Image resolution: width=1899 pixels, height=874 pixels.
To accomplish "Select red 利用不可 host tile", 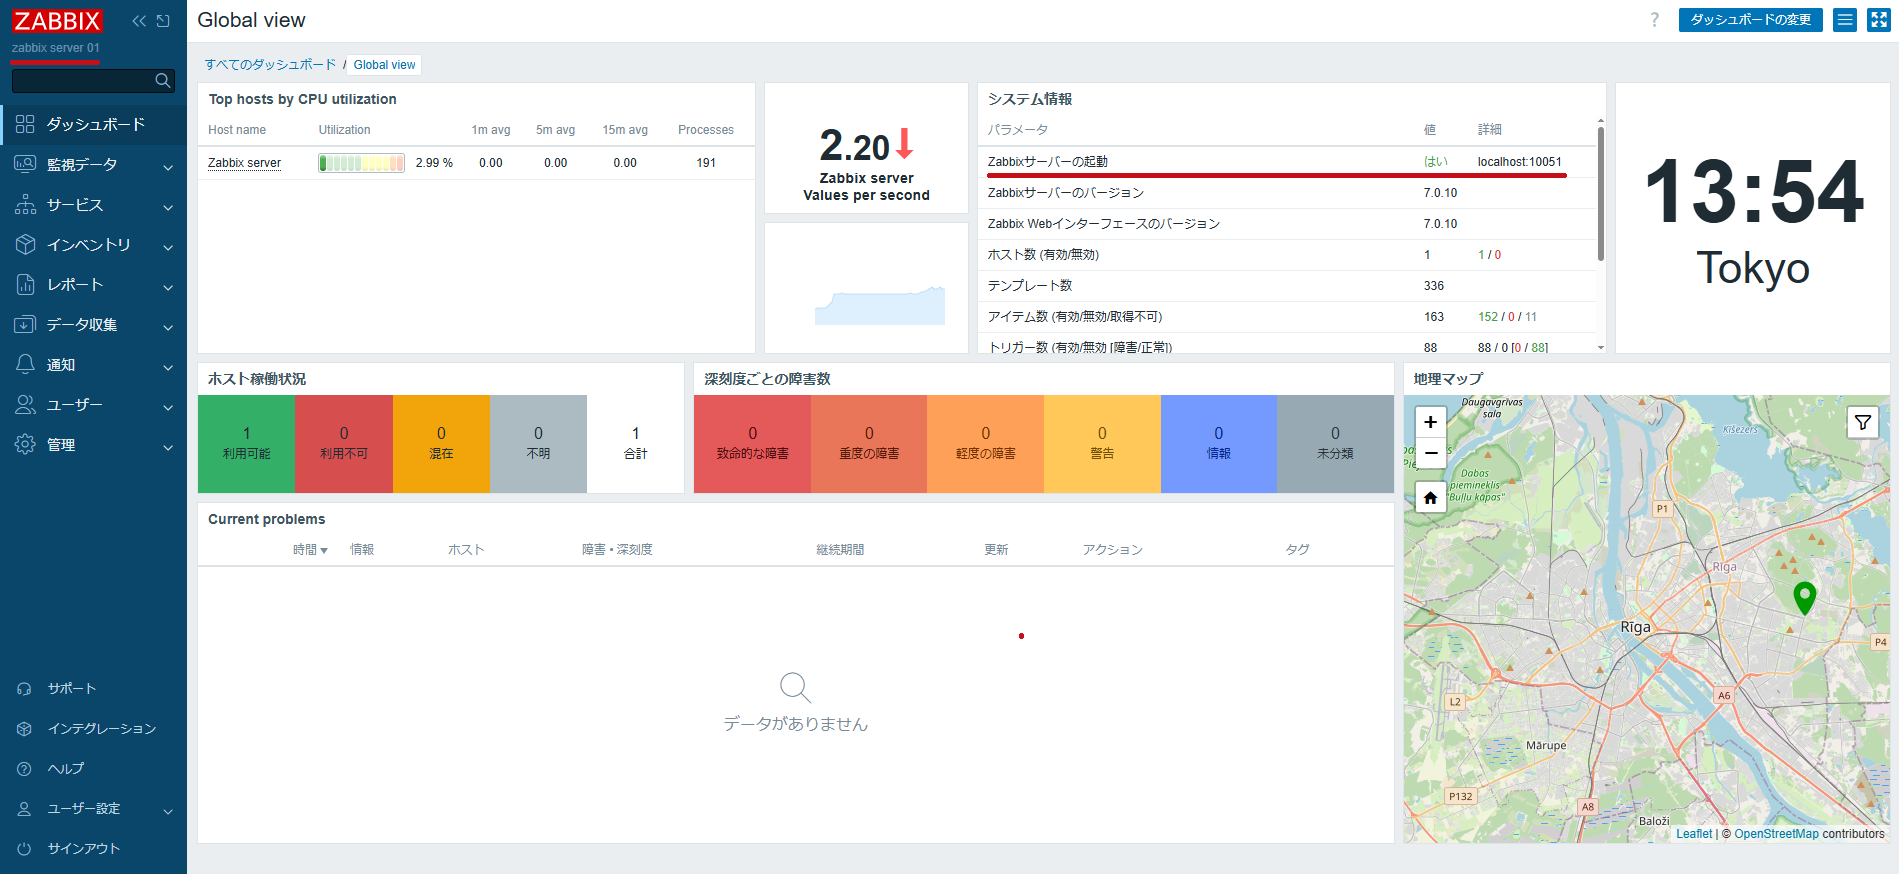I will (x=344, y=444).
